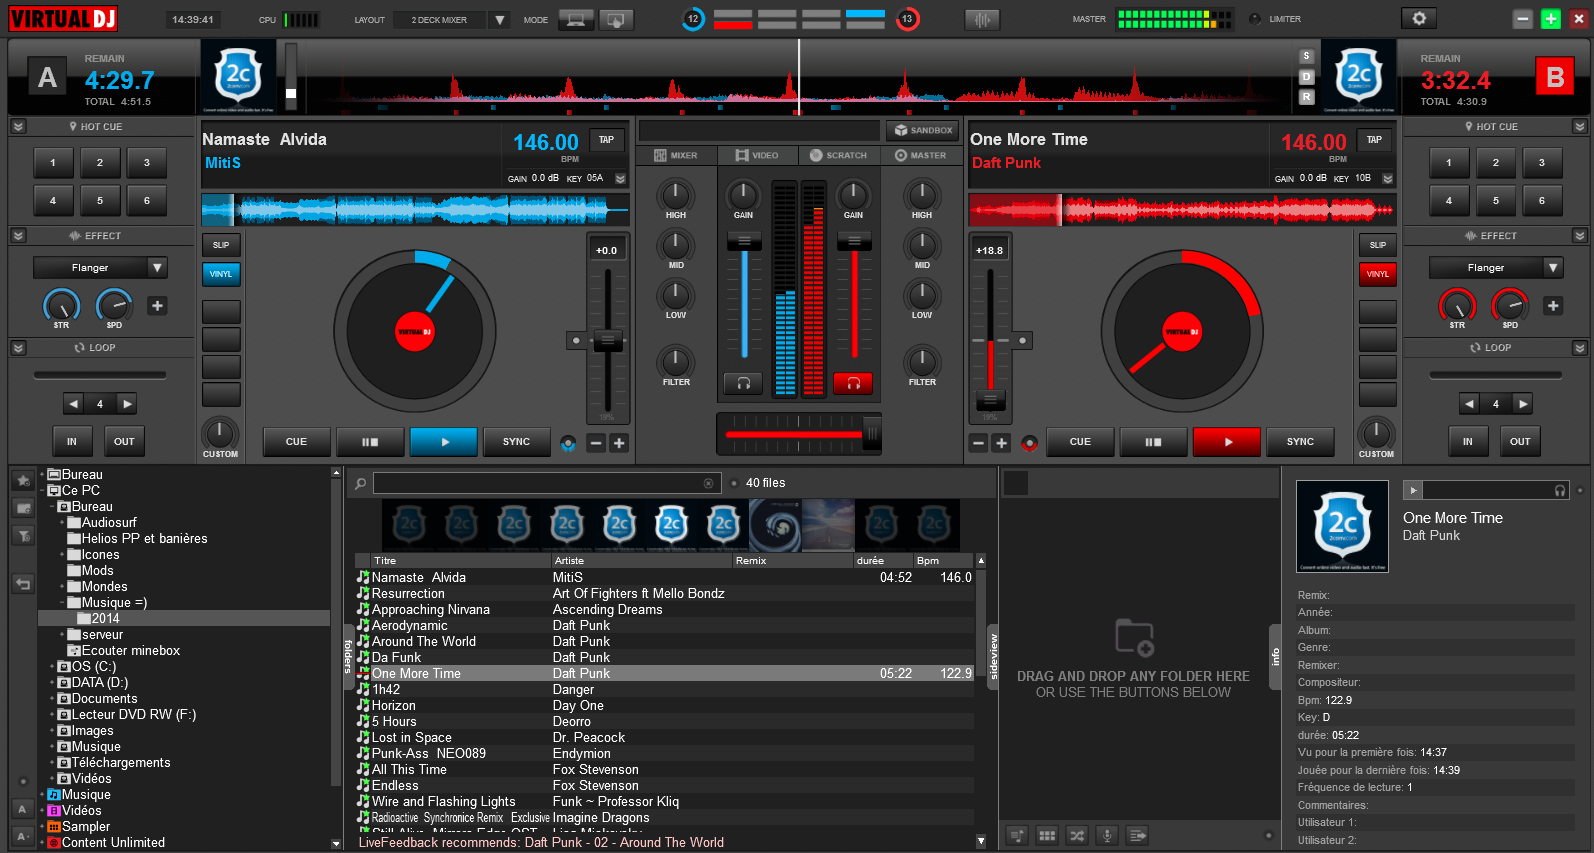
Task: Clear the browser search field
Action: (708, 483)
